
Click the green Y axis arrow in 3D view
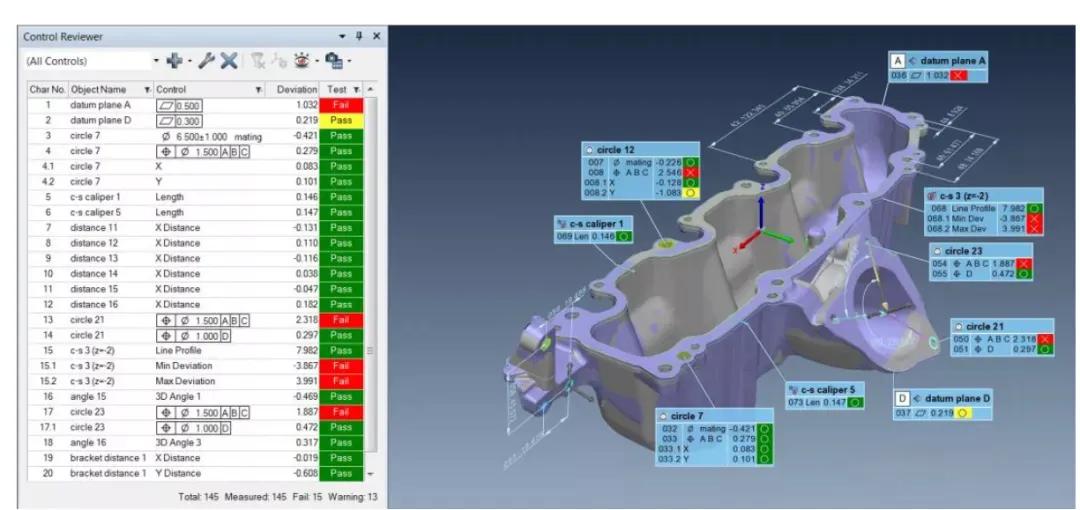pyautogui.click(x=777, y=236)
